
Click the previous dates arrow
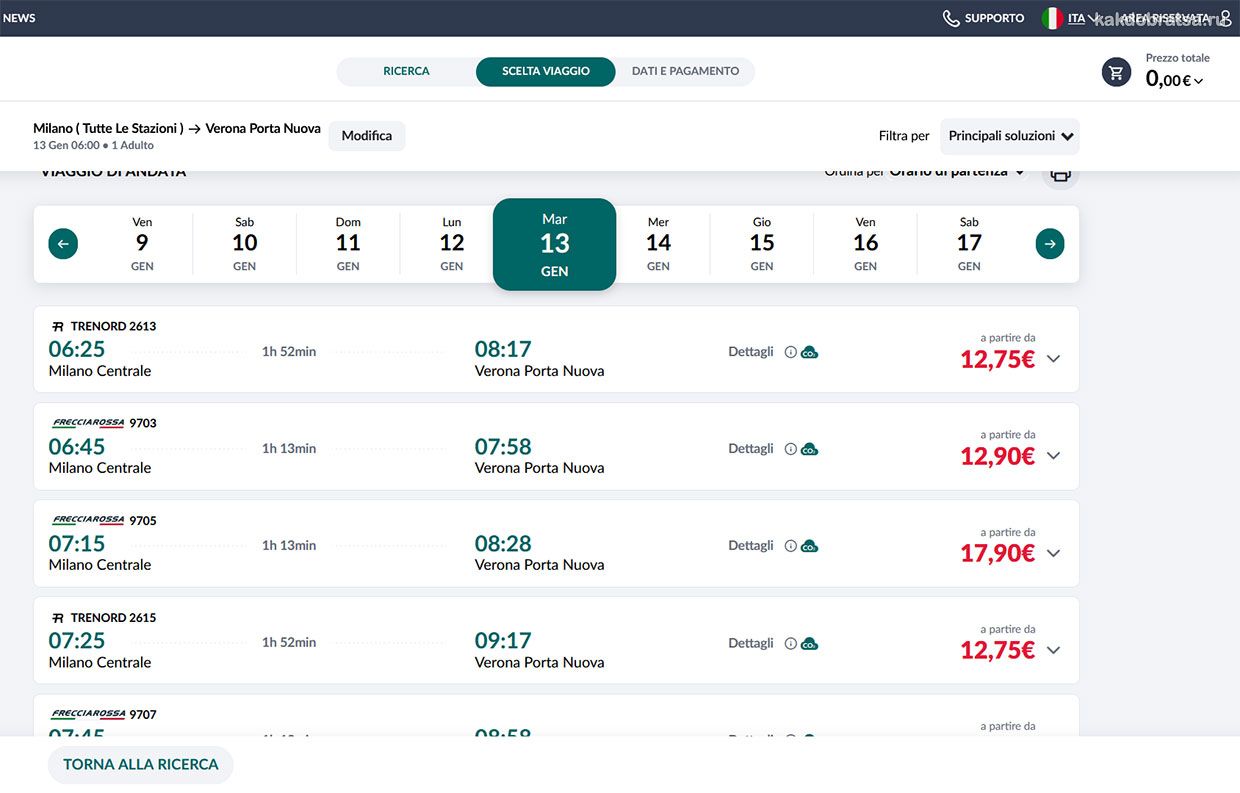tap(63, 244)
